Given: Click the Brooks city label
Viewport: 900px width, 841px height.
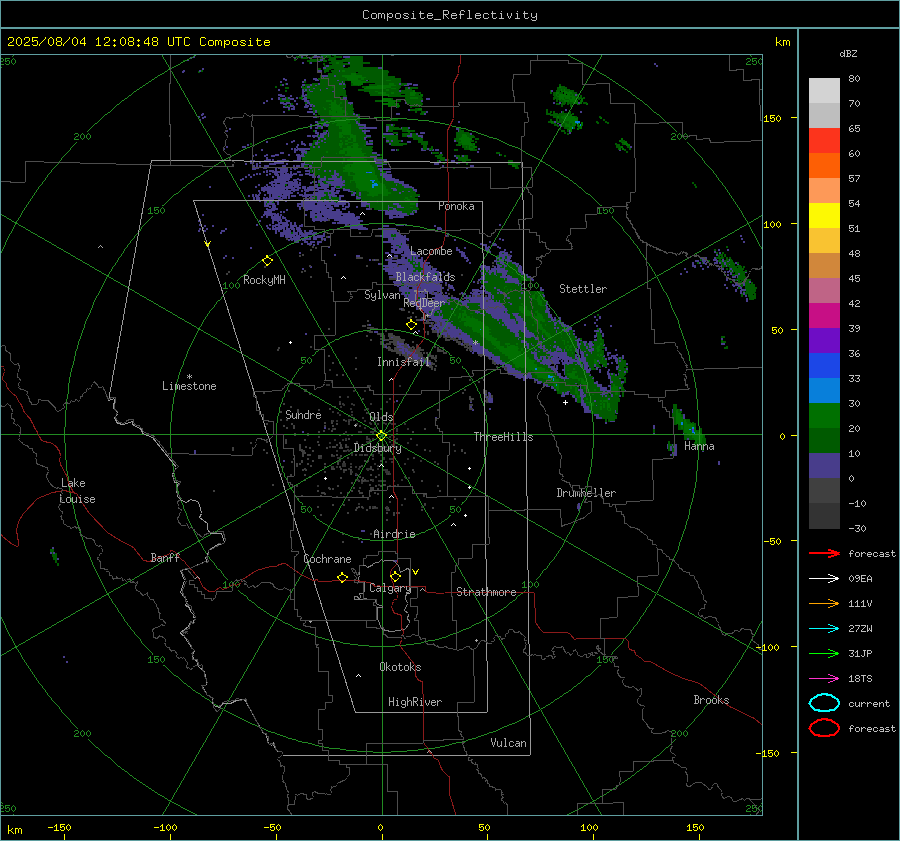Looking at the screenshot, I should 711,700.
